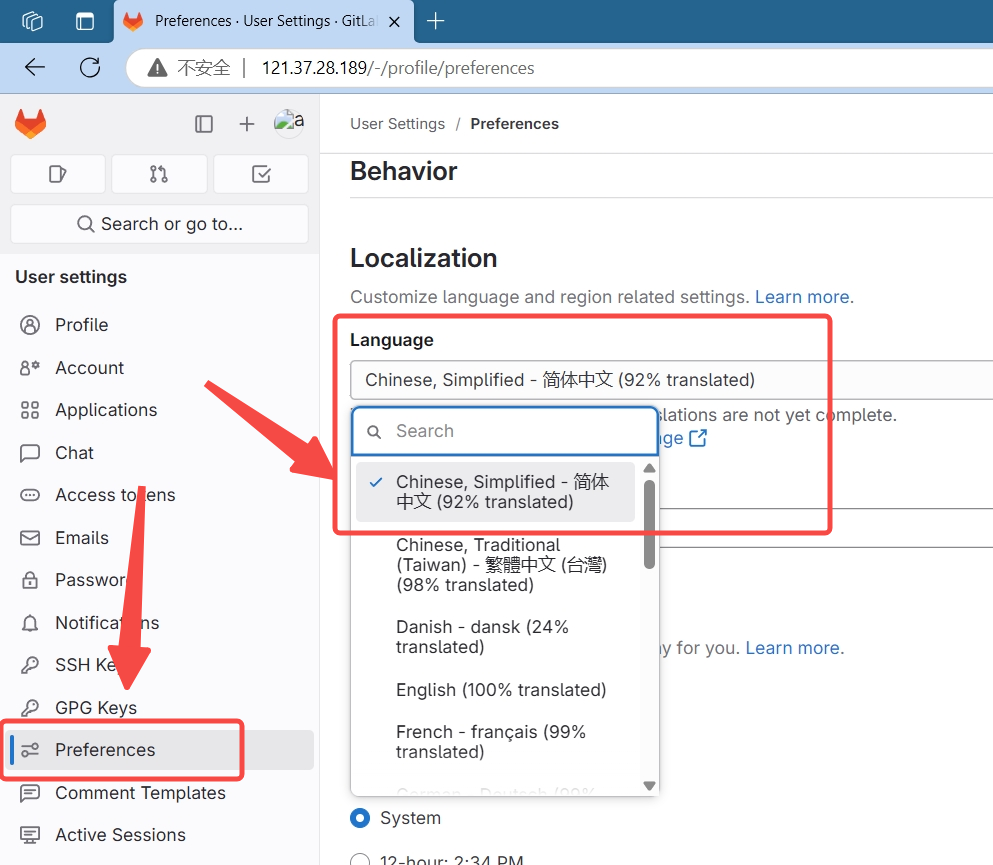
Task: Click the Chat bubble icon
Action: 30,453
